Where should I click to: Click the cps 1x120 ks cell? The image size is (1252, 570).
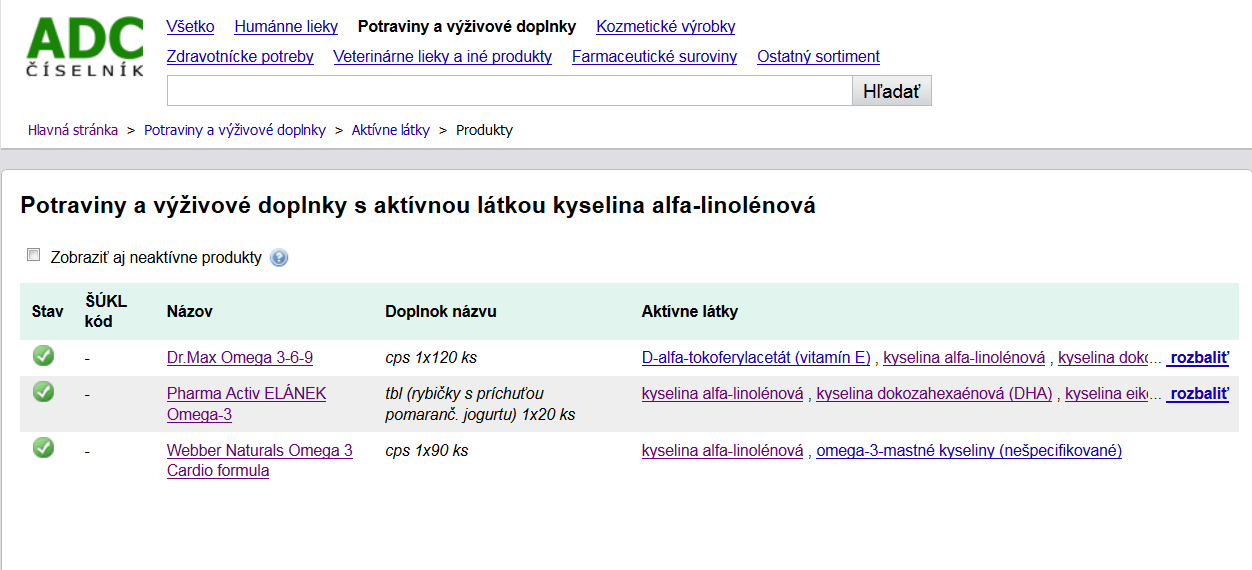click(x=431, y=358)
